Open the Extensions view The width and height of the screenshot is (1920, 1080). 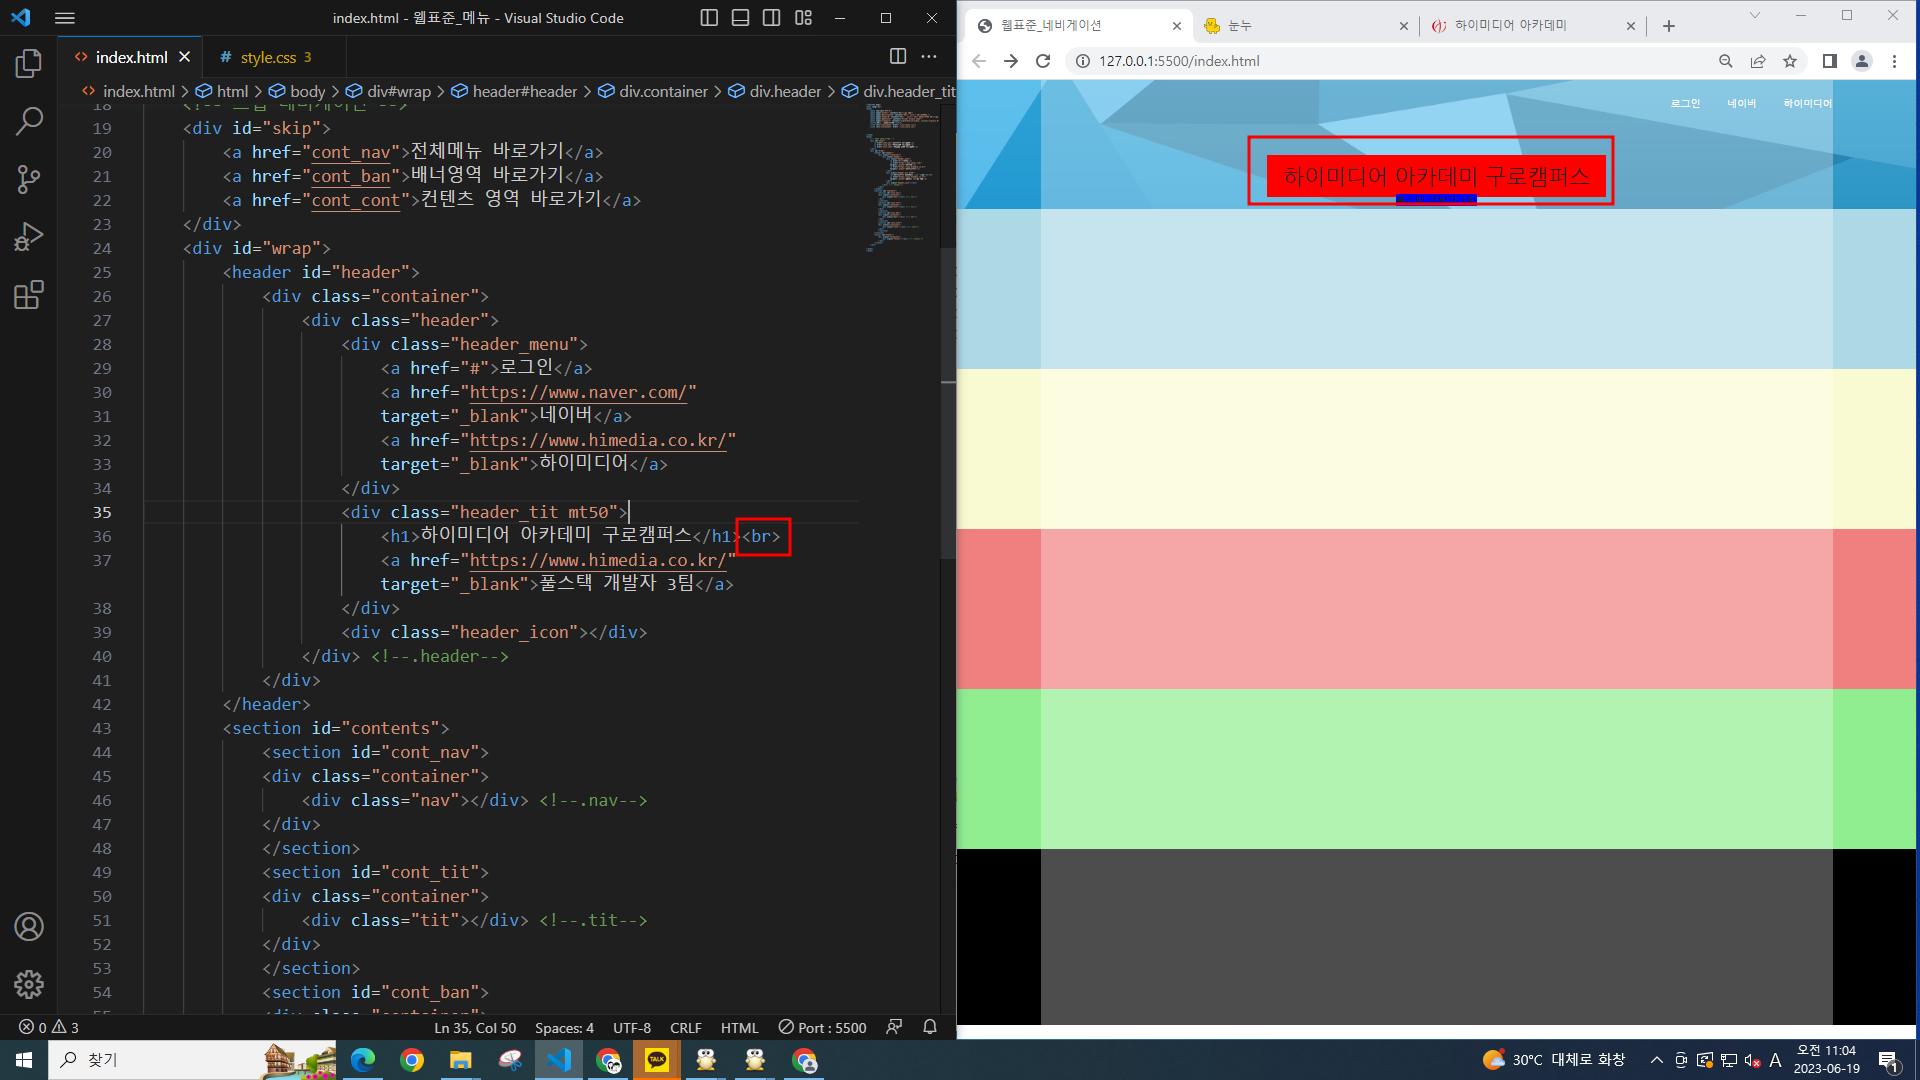[x=29, y=296]
